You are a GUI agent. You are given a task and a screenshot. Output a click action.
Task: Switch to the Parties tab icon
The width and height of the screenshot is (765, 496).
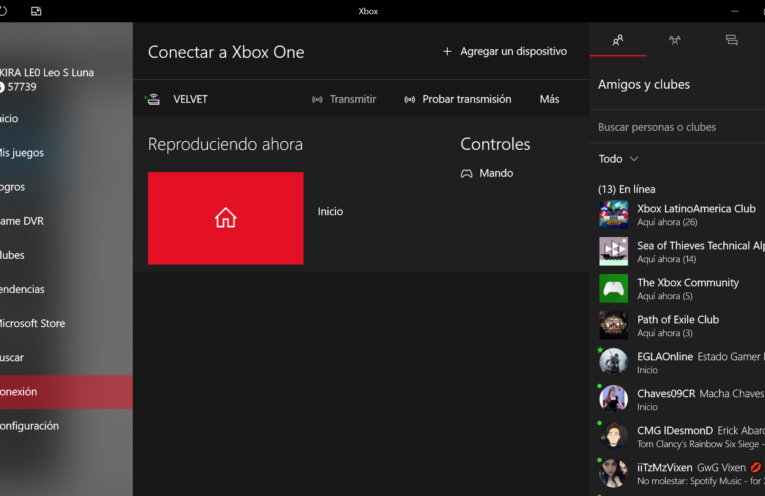(x=675, y=41)
